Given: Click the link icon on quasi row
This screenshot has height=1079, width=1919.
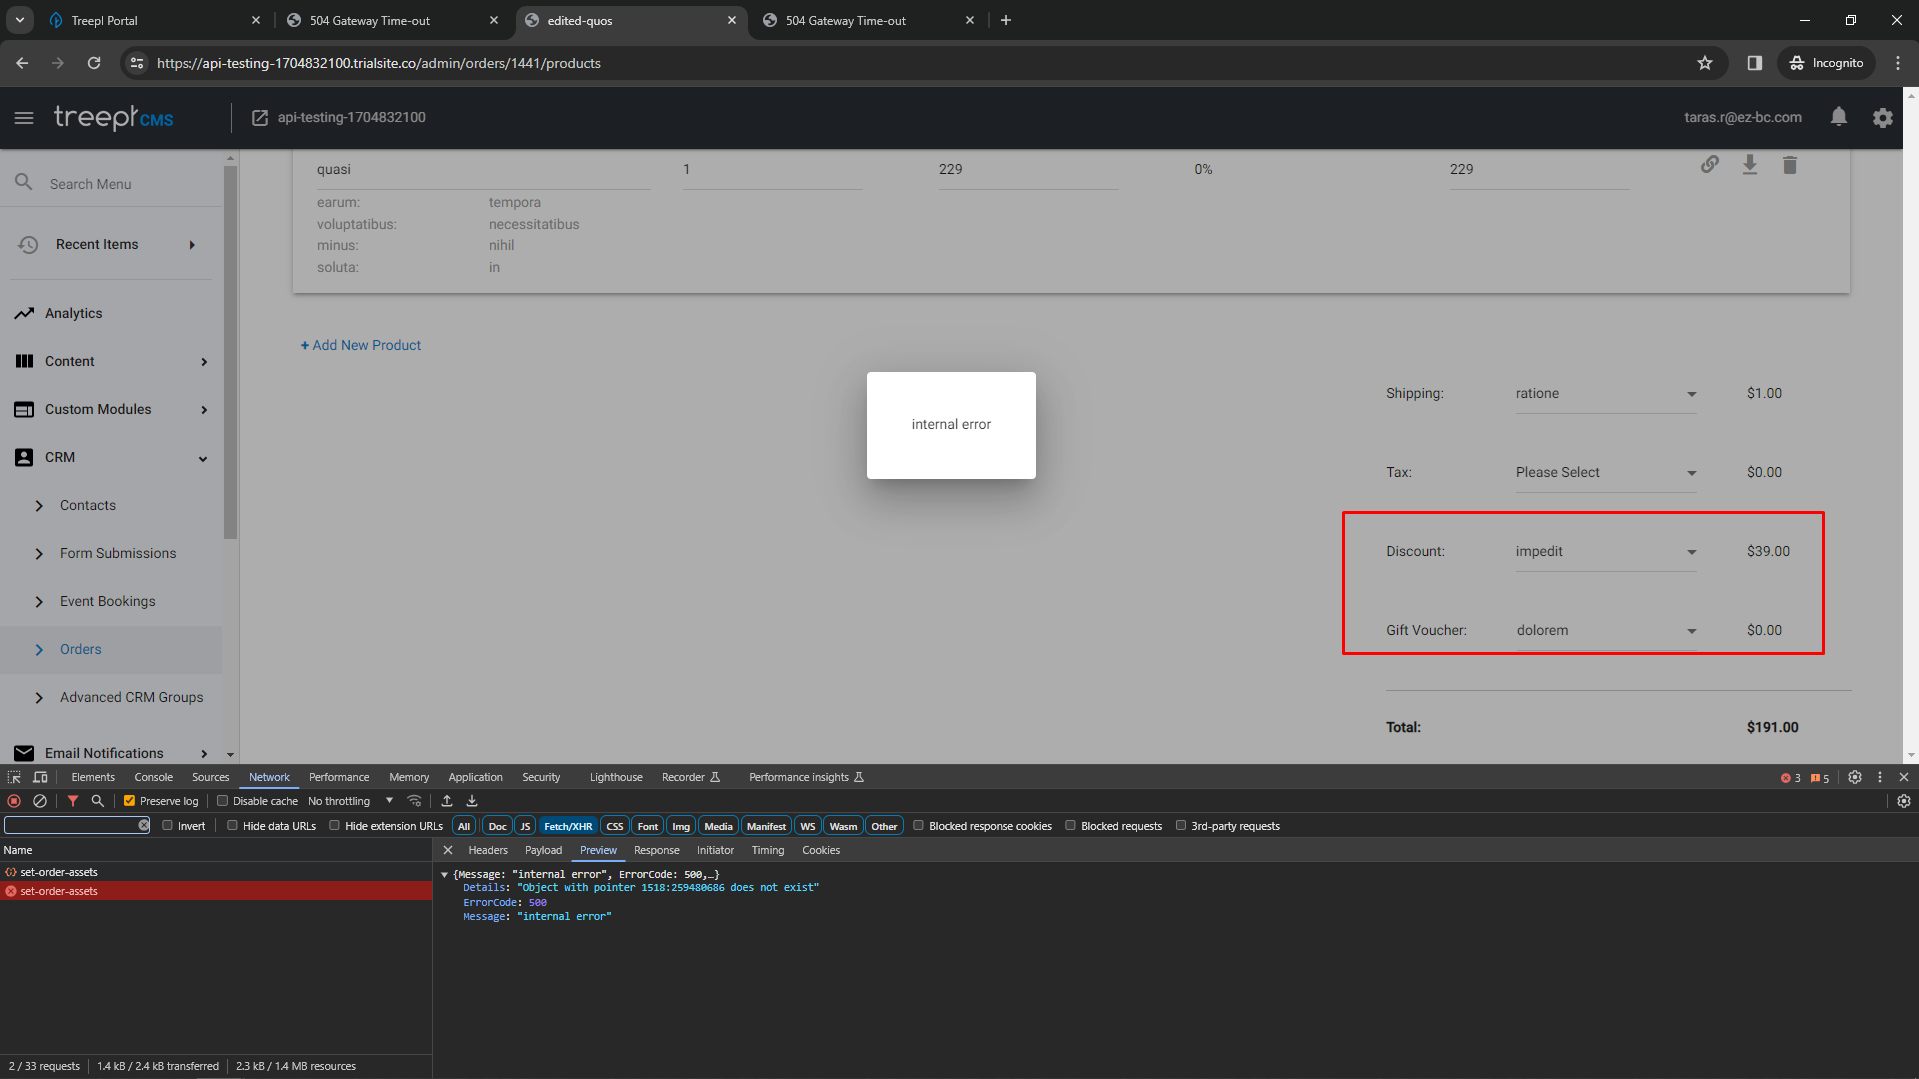Looking at the screenshot, I should [x=1710, y=165].
